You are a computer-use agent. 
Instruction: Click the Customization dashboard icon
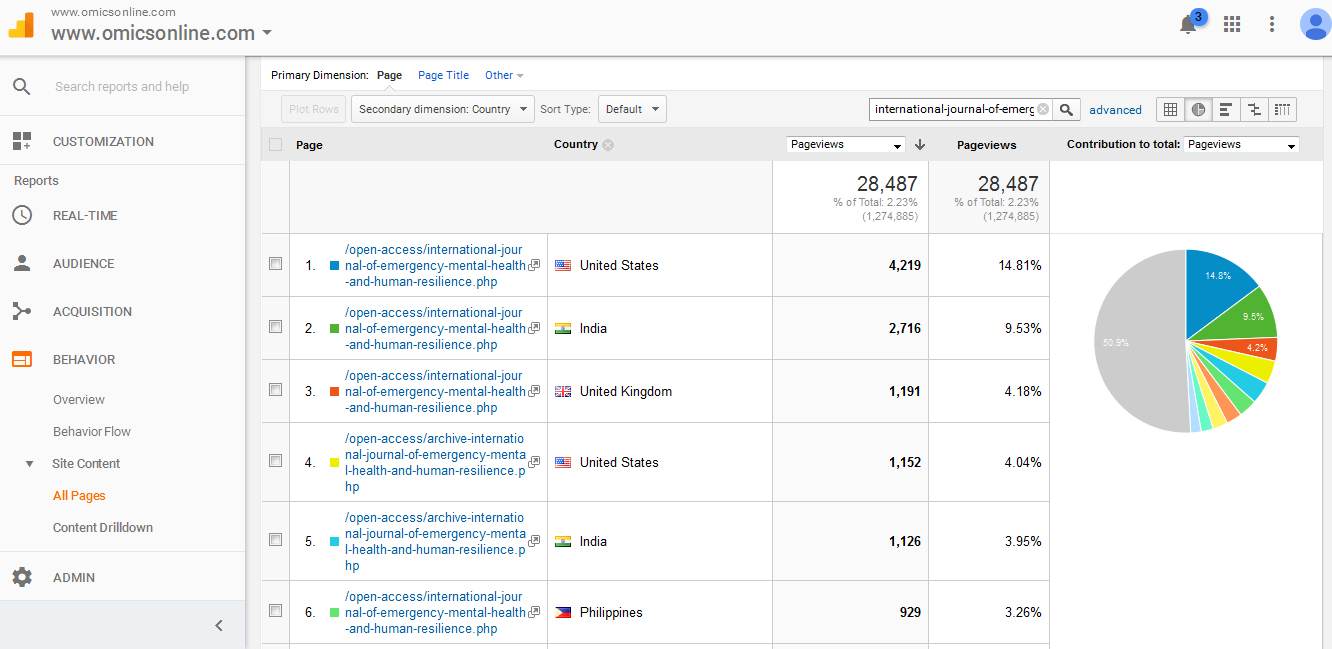pos(22,141)
